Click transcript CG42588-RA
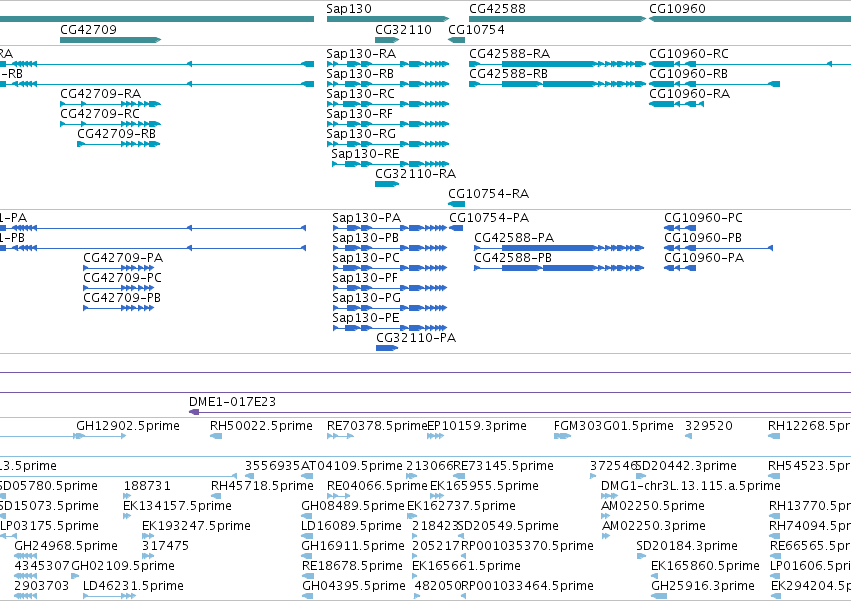 (x=510, y=54)
